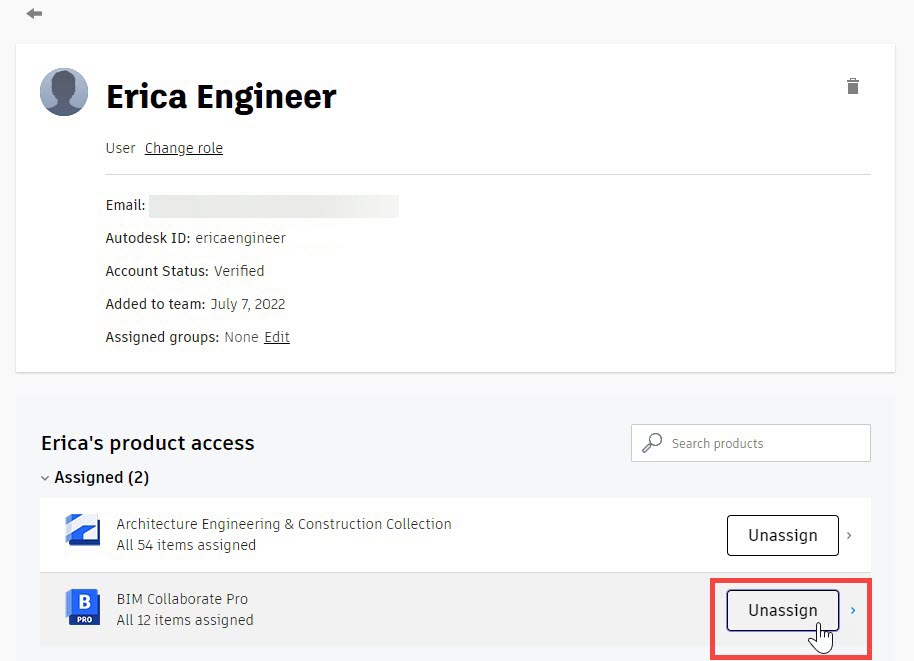Unassign Architecture Engineering & Construction Collection

[782, 535]
